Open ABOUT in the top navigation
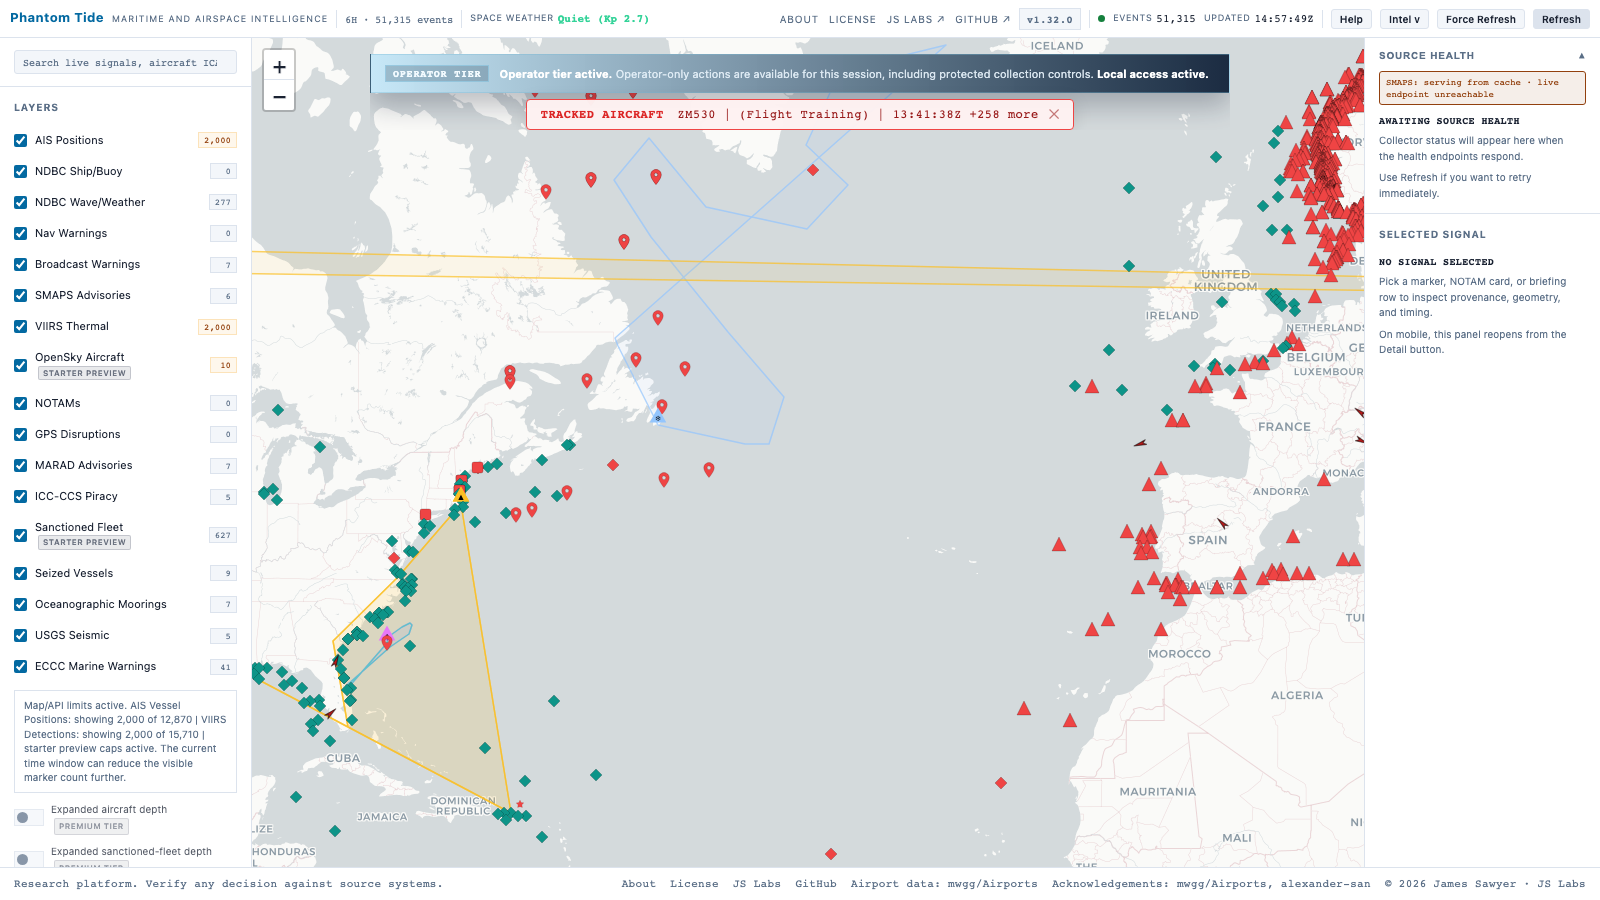This screenshot has width=1600, height=900. coord(799,19)
